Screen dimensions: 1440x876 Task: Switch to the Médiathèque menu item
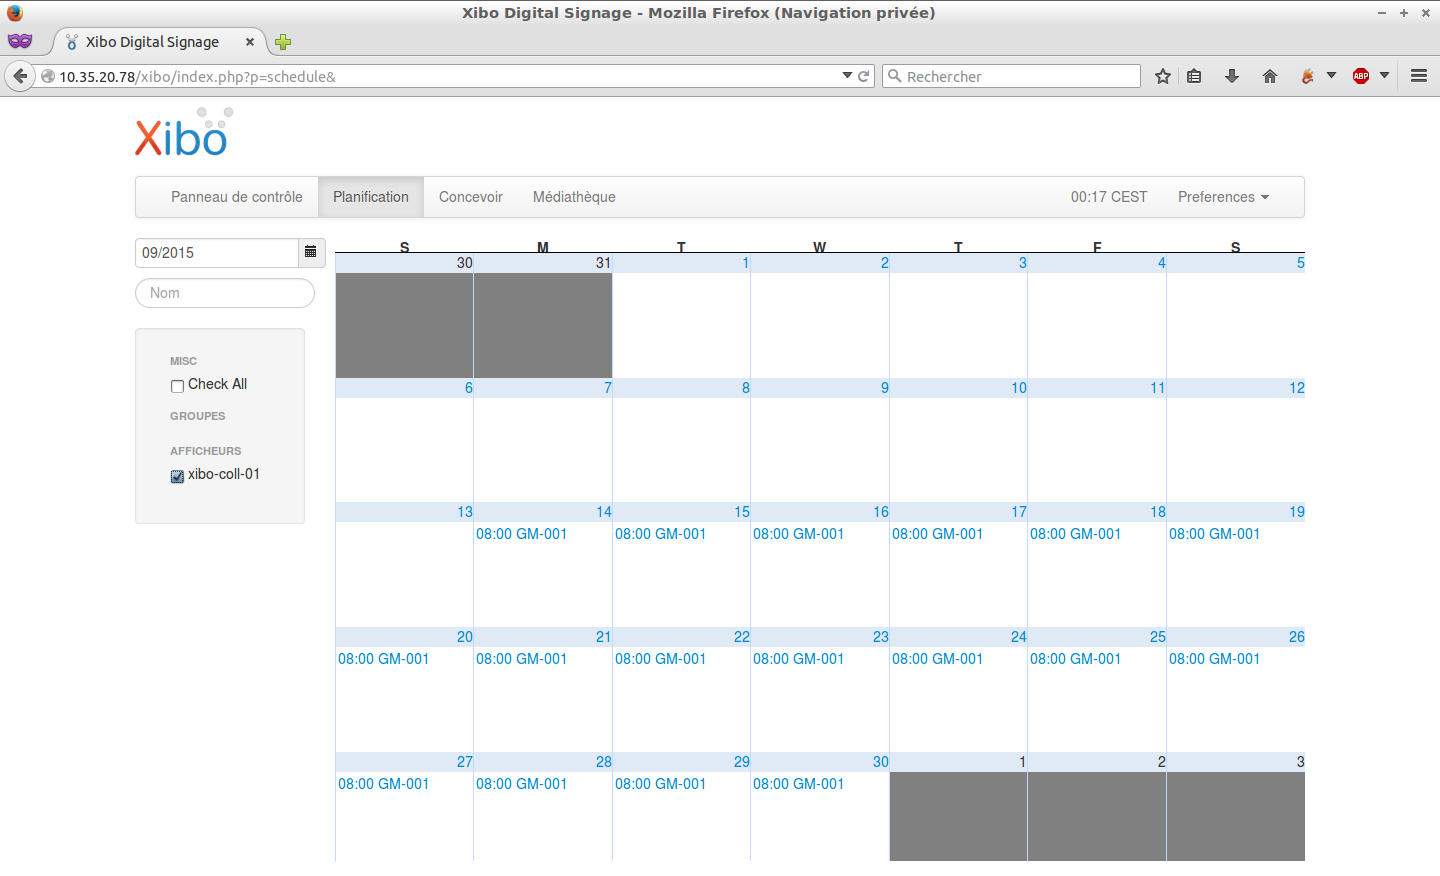[574, 197]
